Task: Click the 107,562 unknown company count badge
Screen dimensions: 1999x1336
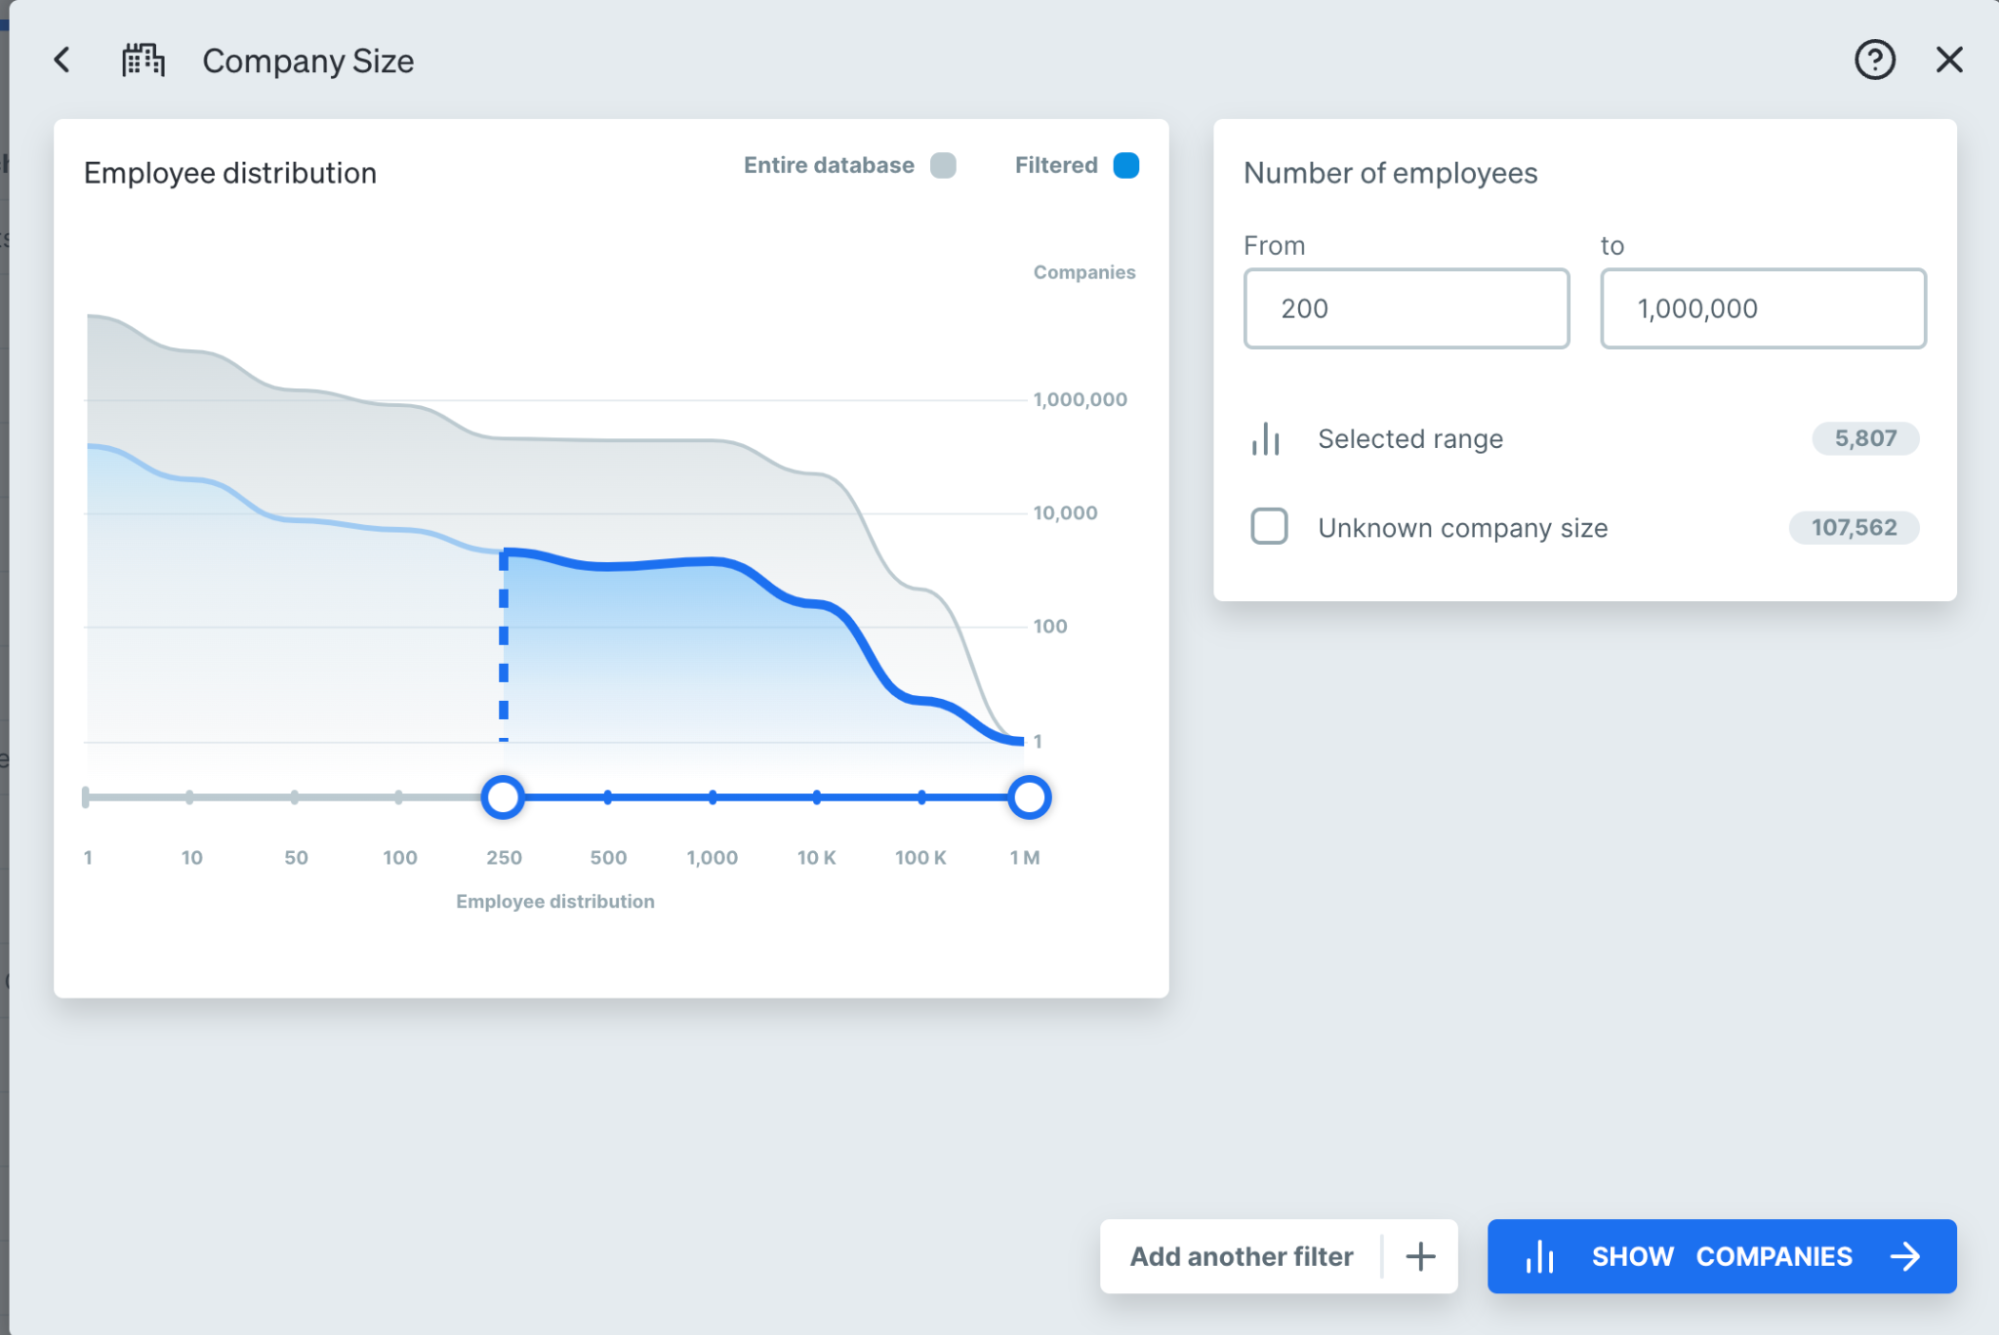Action: point(1854,527)
